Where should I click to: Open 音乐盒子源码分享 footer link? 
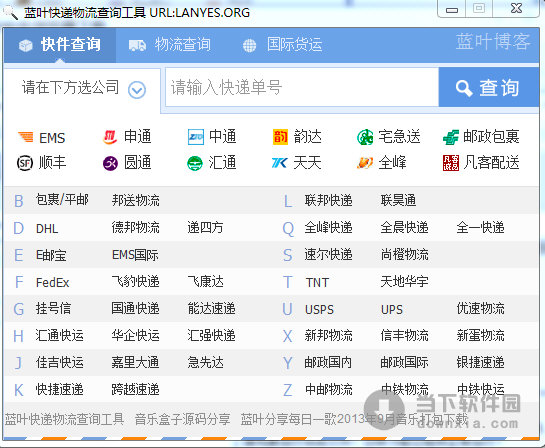[x=182, y=419]
